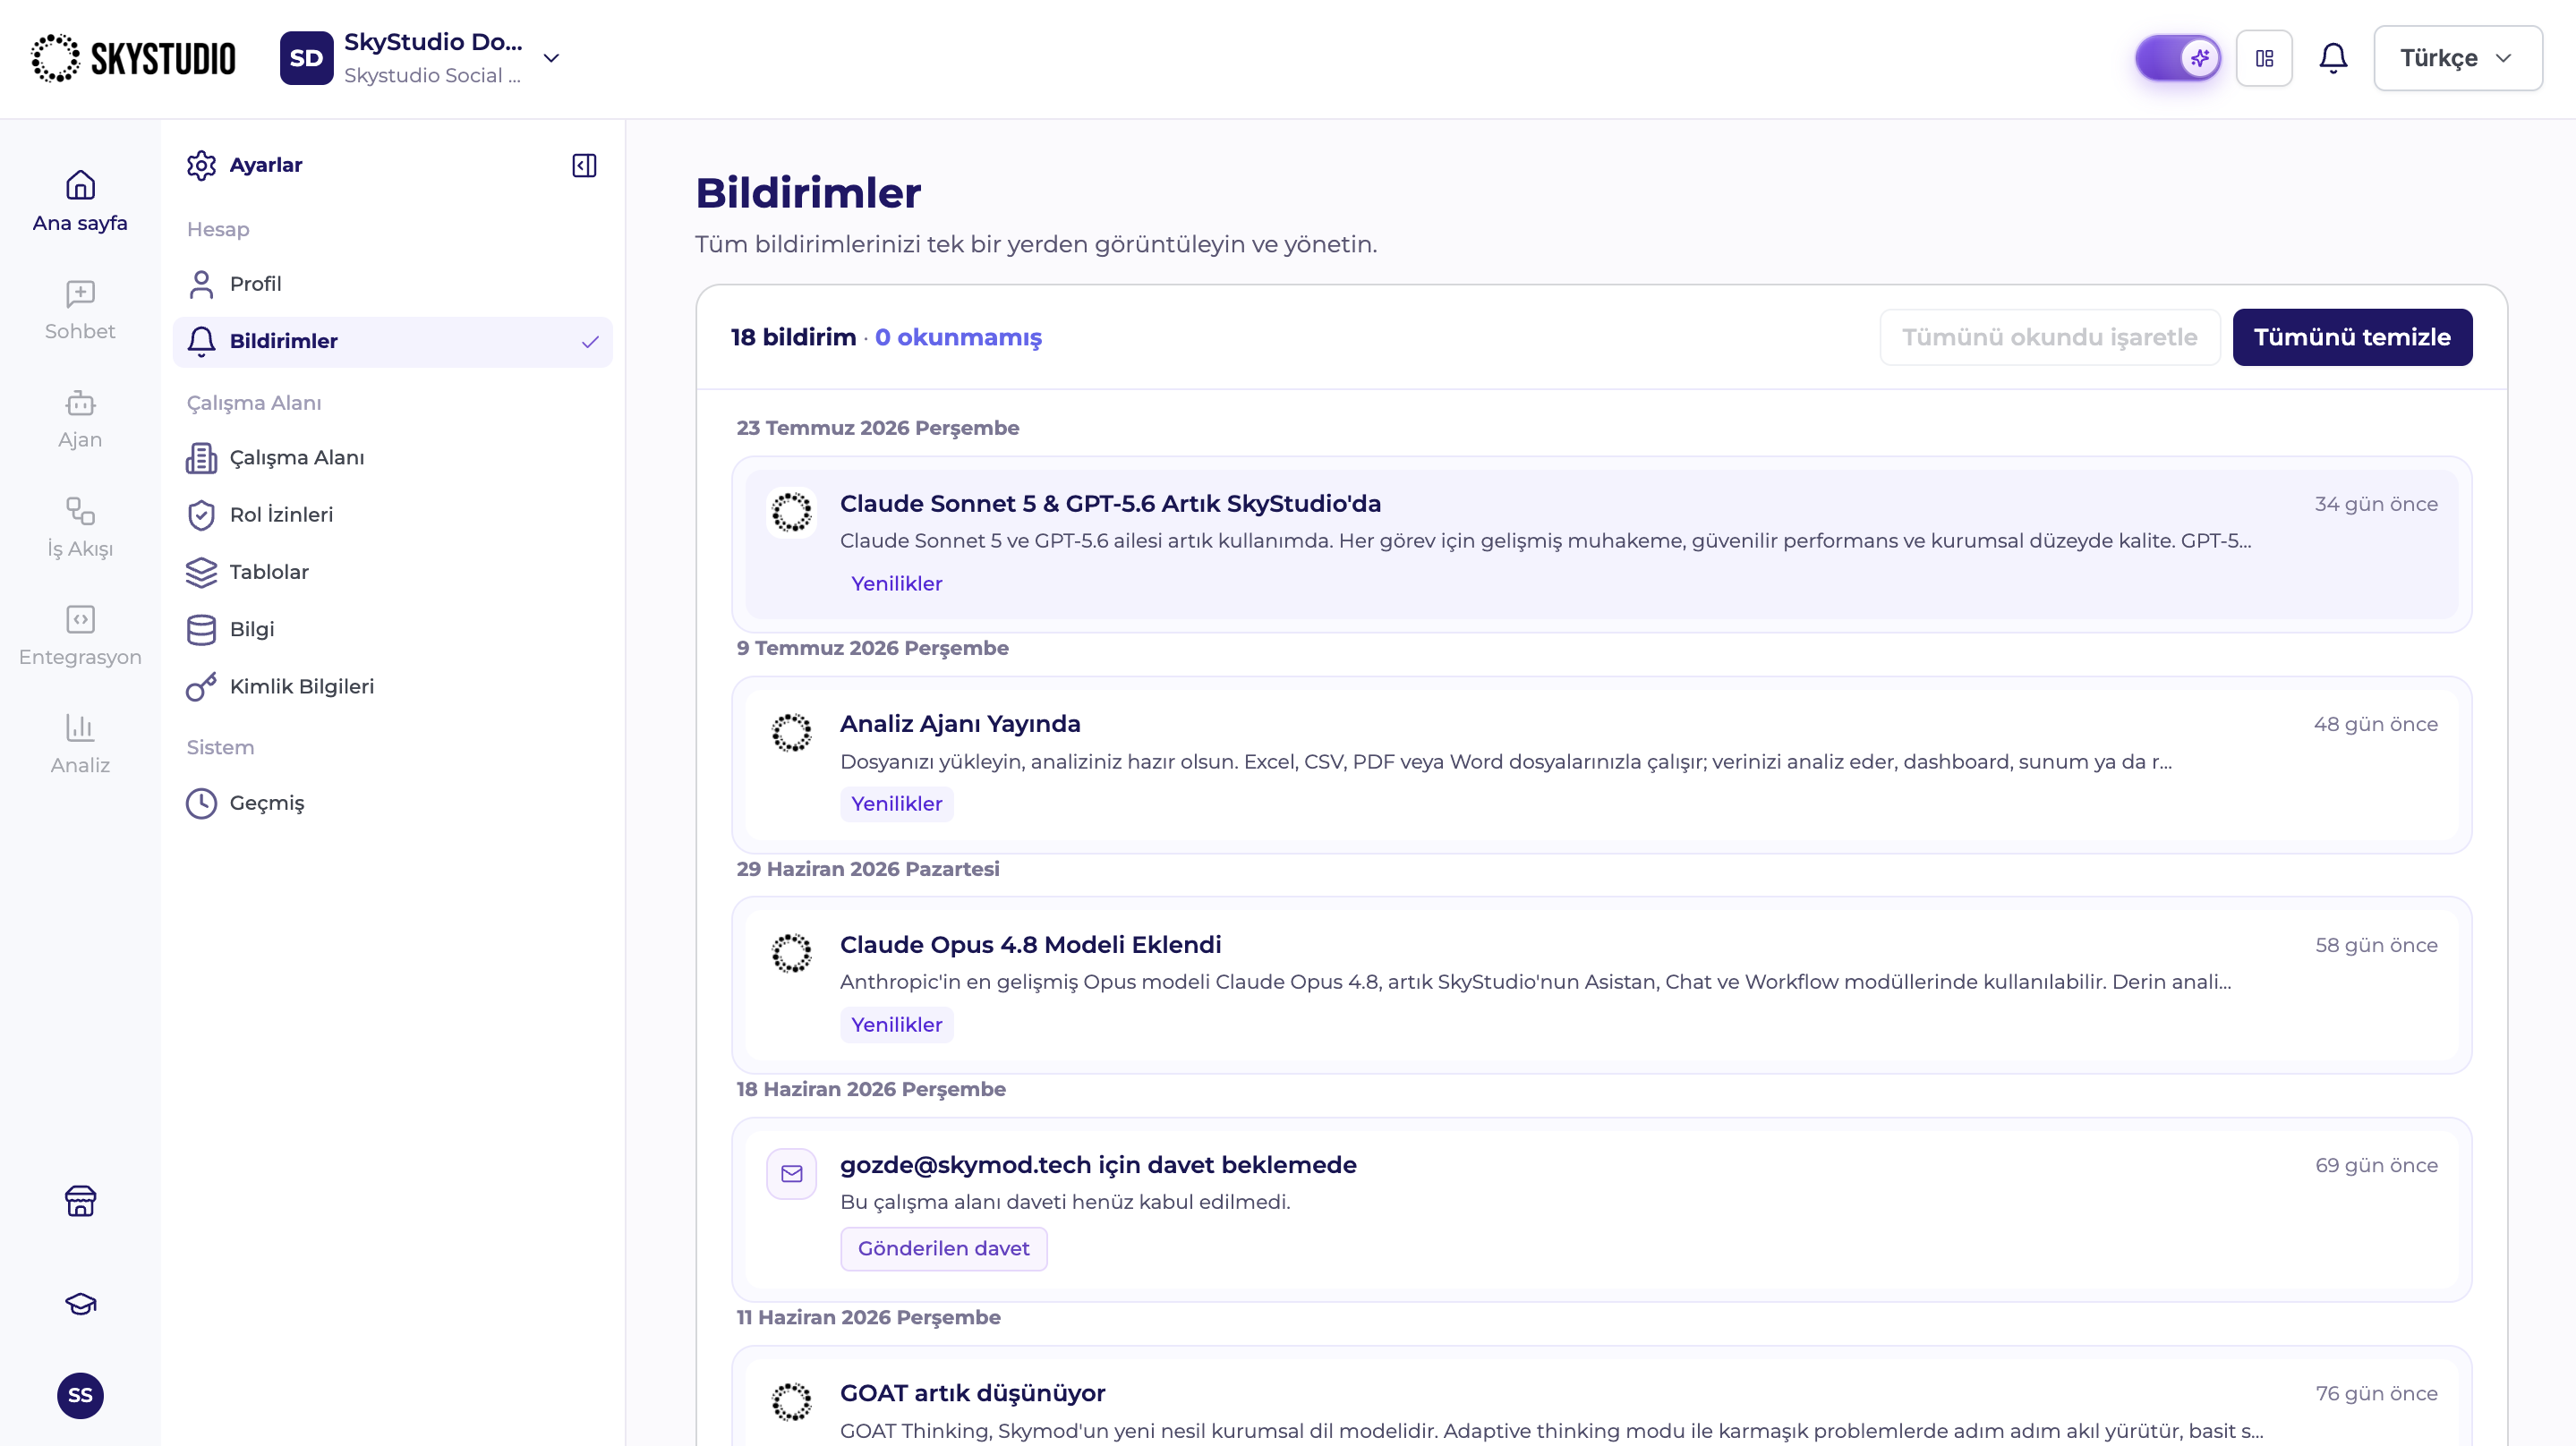Open the Claude Opus 4.8 Modeli Eklendi title
The height and width of the screenshot is (1446, 2576).
[1030, 944]
